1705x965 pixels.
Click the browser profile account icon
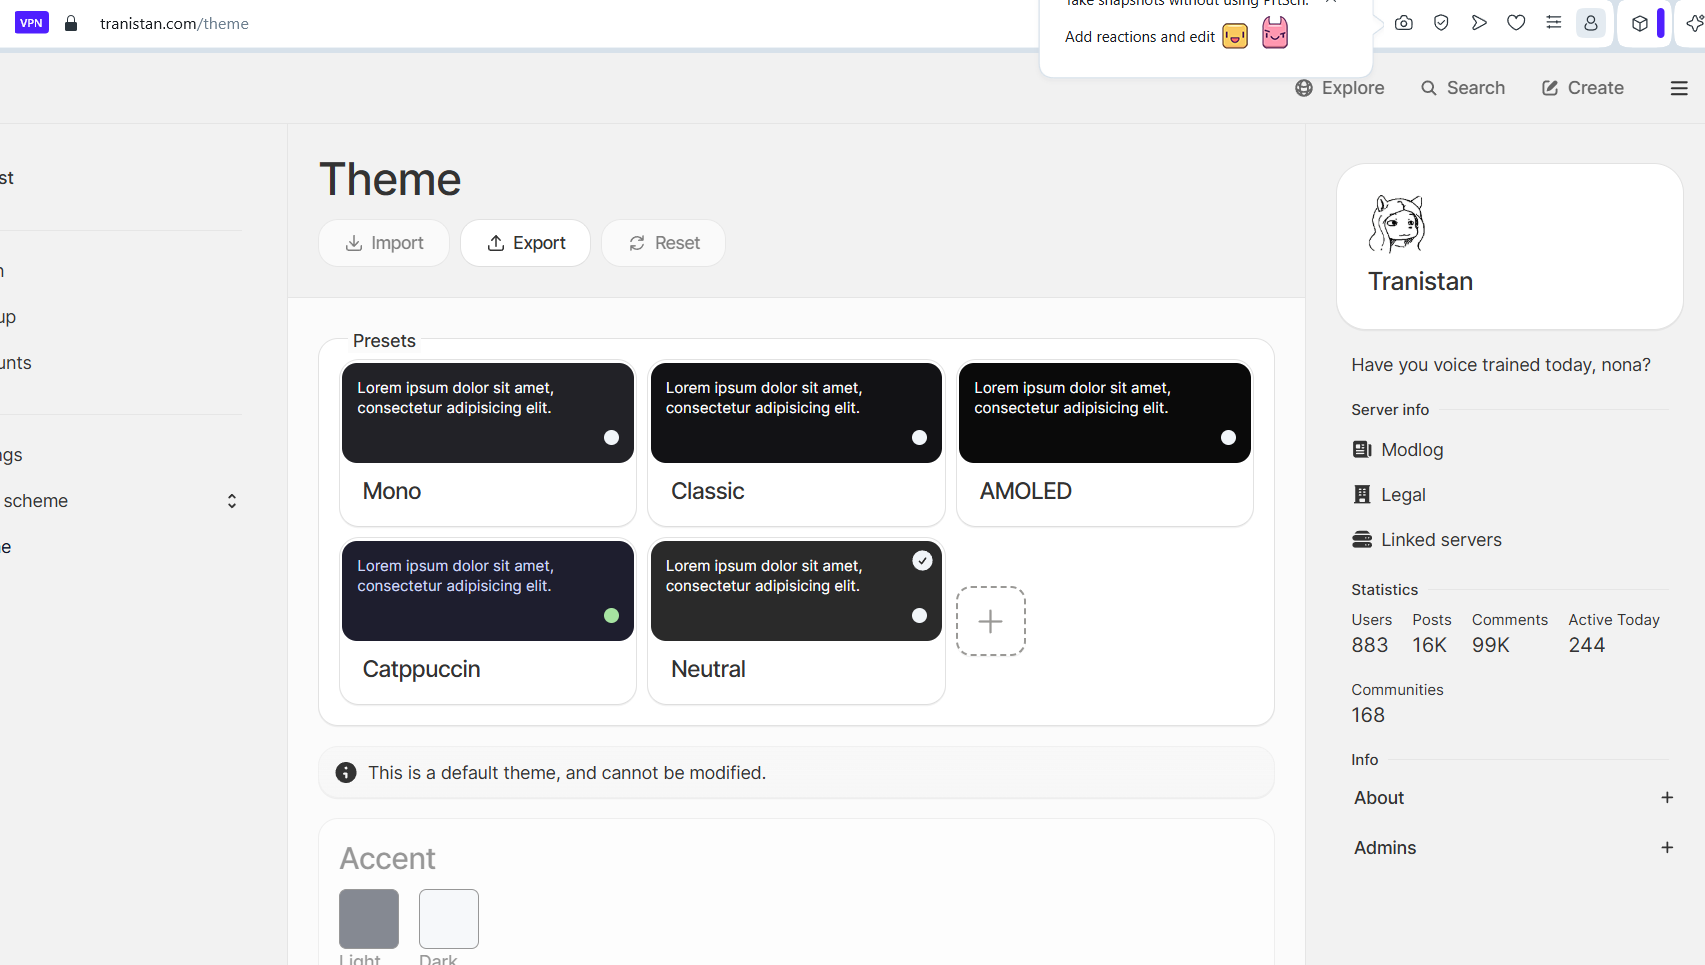1590,23
